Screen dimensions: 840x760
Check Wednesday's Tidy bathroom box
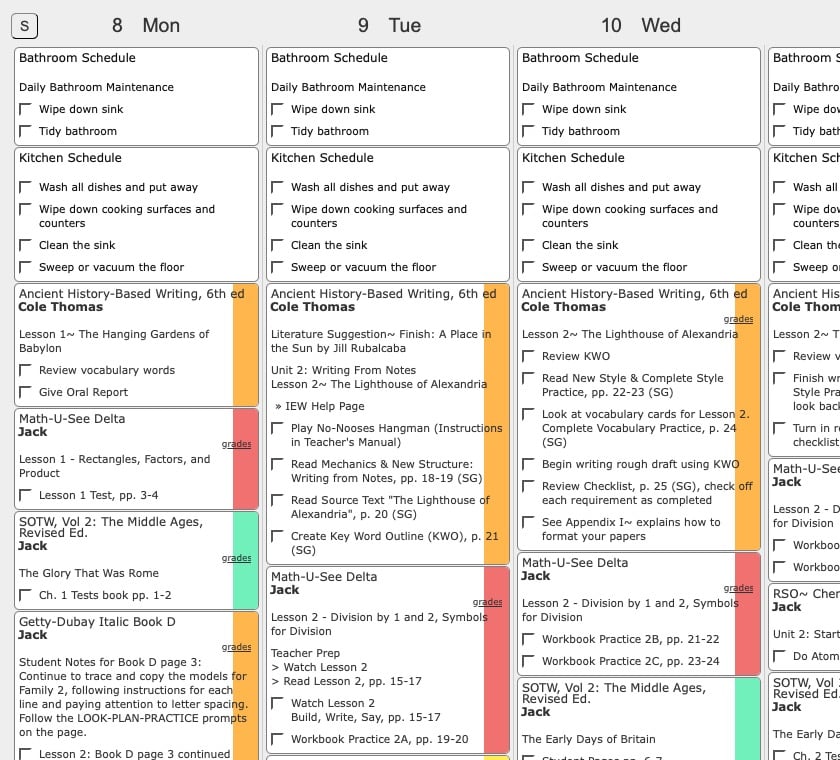528,131
